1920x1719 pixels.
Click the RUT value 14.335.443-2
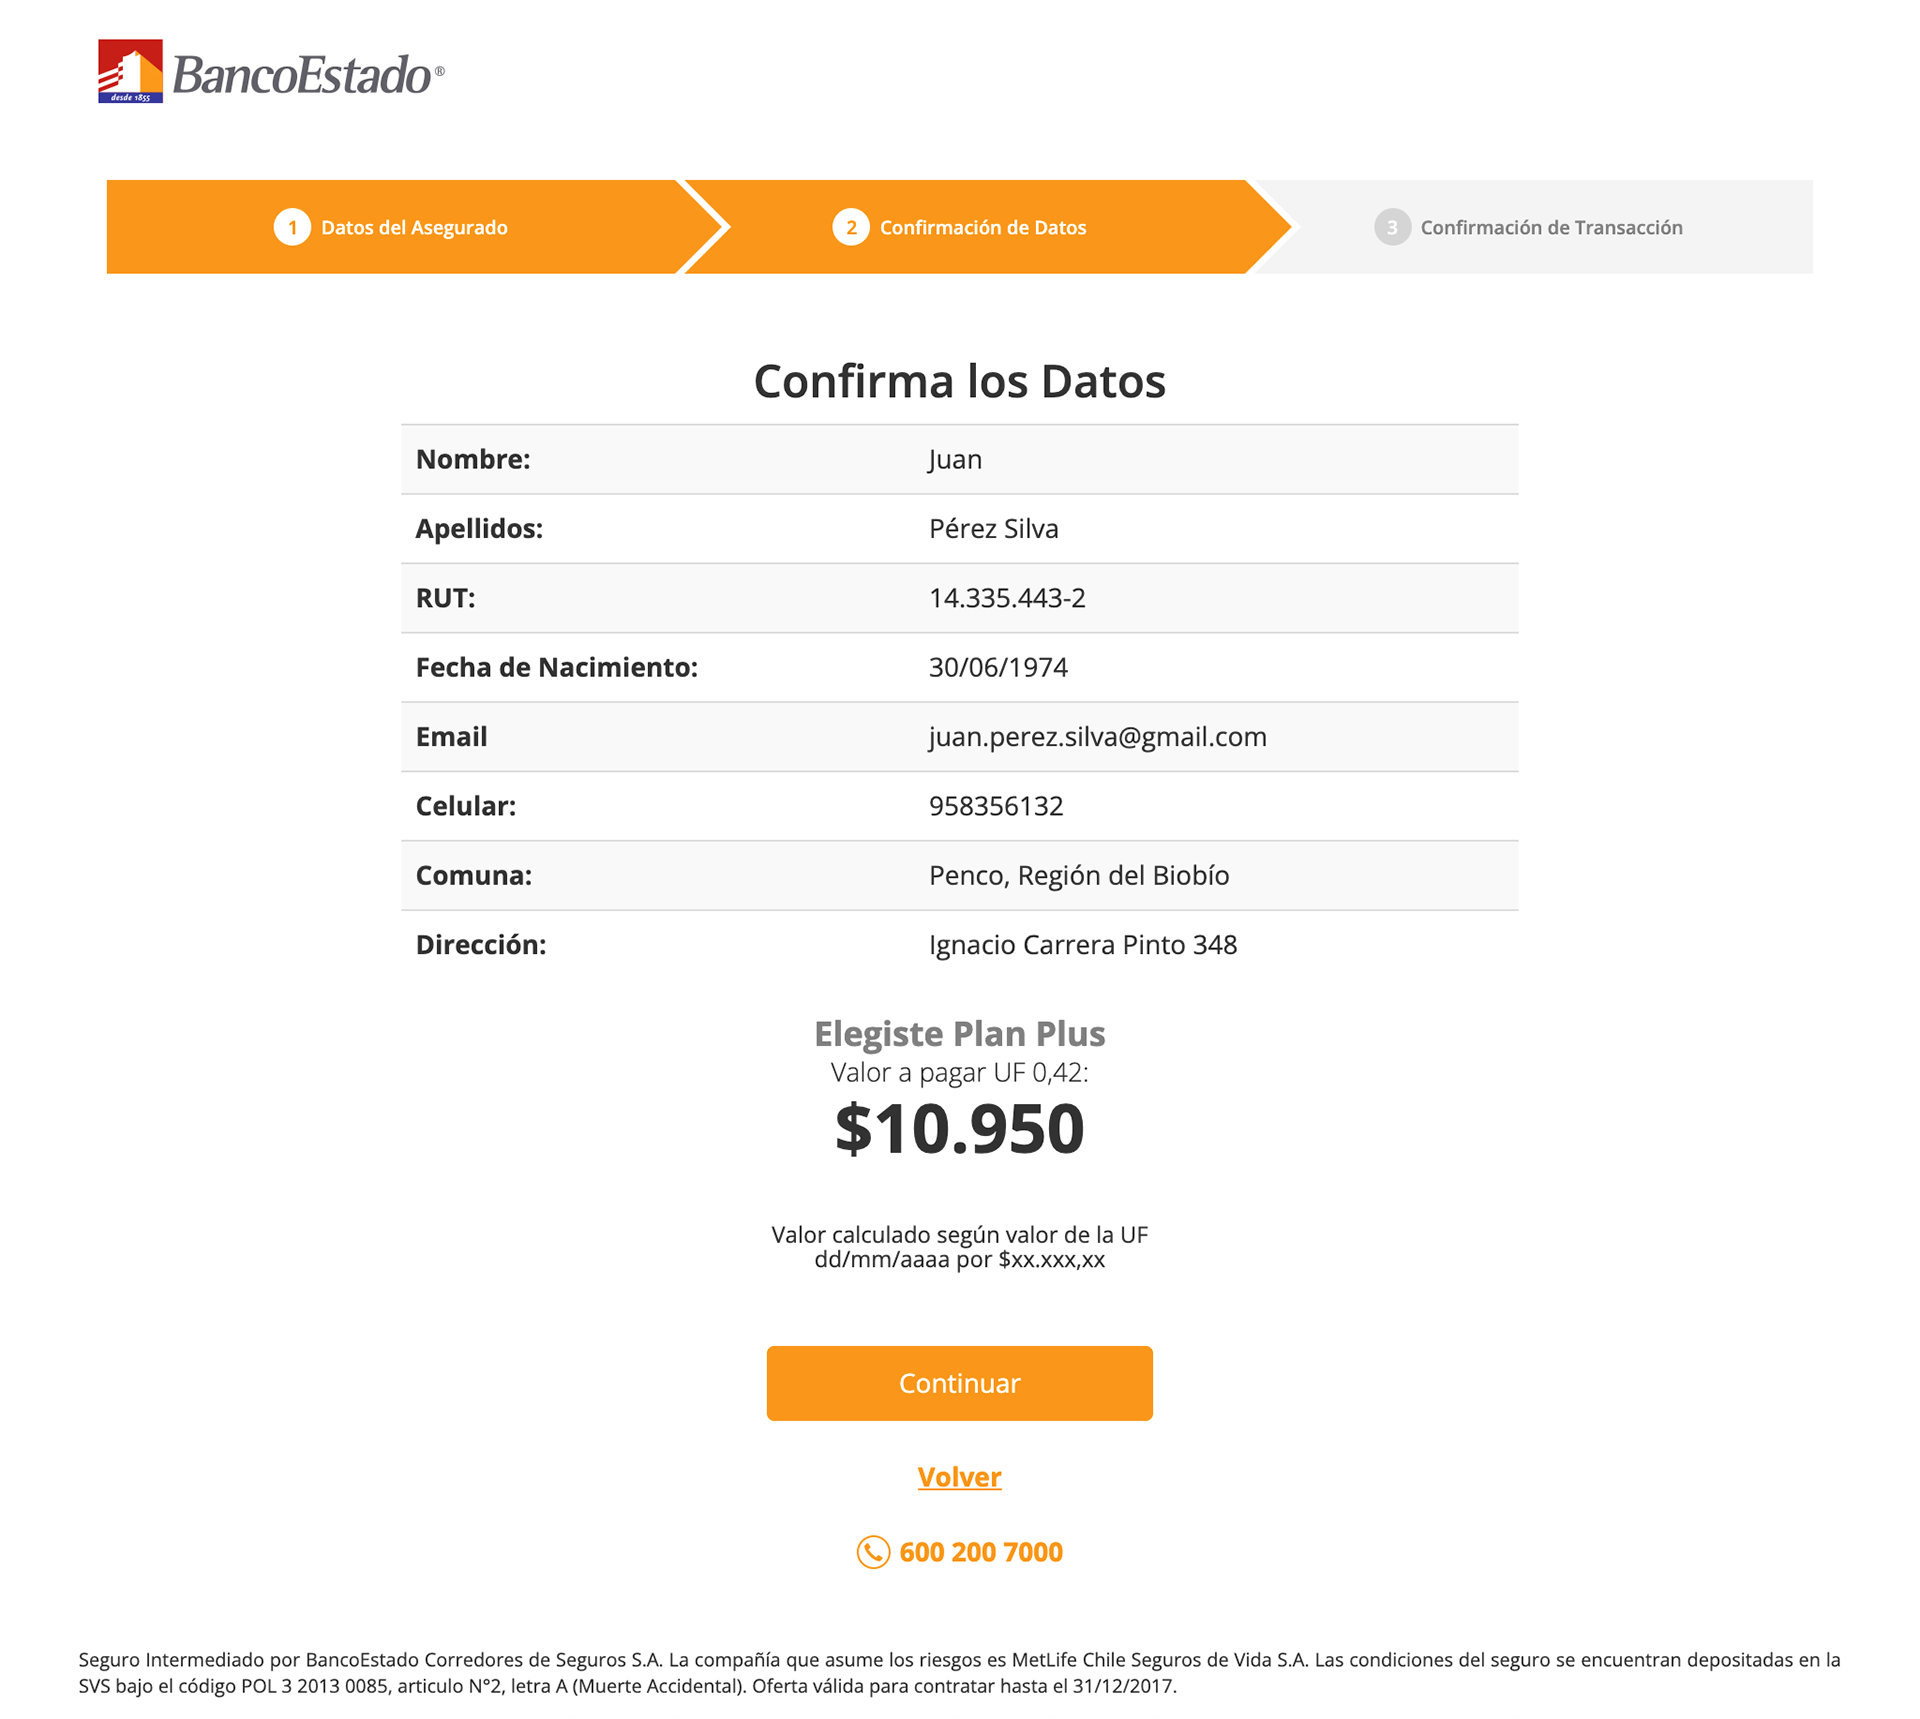(1007, 598)
